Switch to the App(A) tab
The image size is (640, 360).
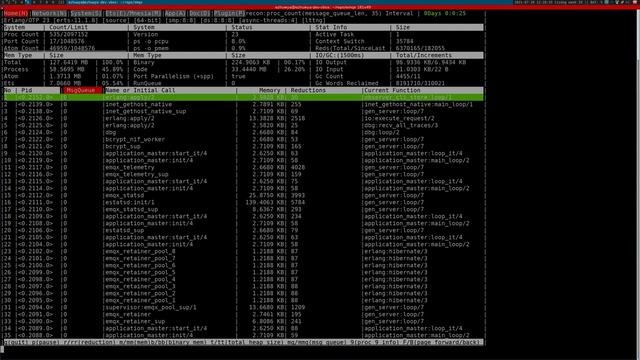(x=175, y=13)
